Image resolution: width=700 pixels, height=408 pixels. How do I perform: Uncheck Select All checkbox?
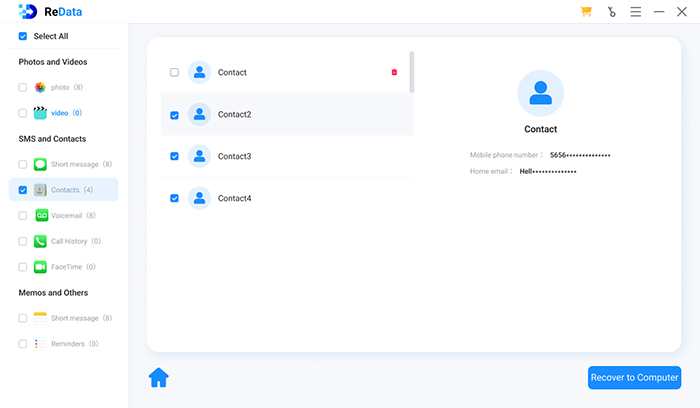23,36
